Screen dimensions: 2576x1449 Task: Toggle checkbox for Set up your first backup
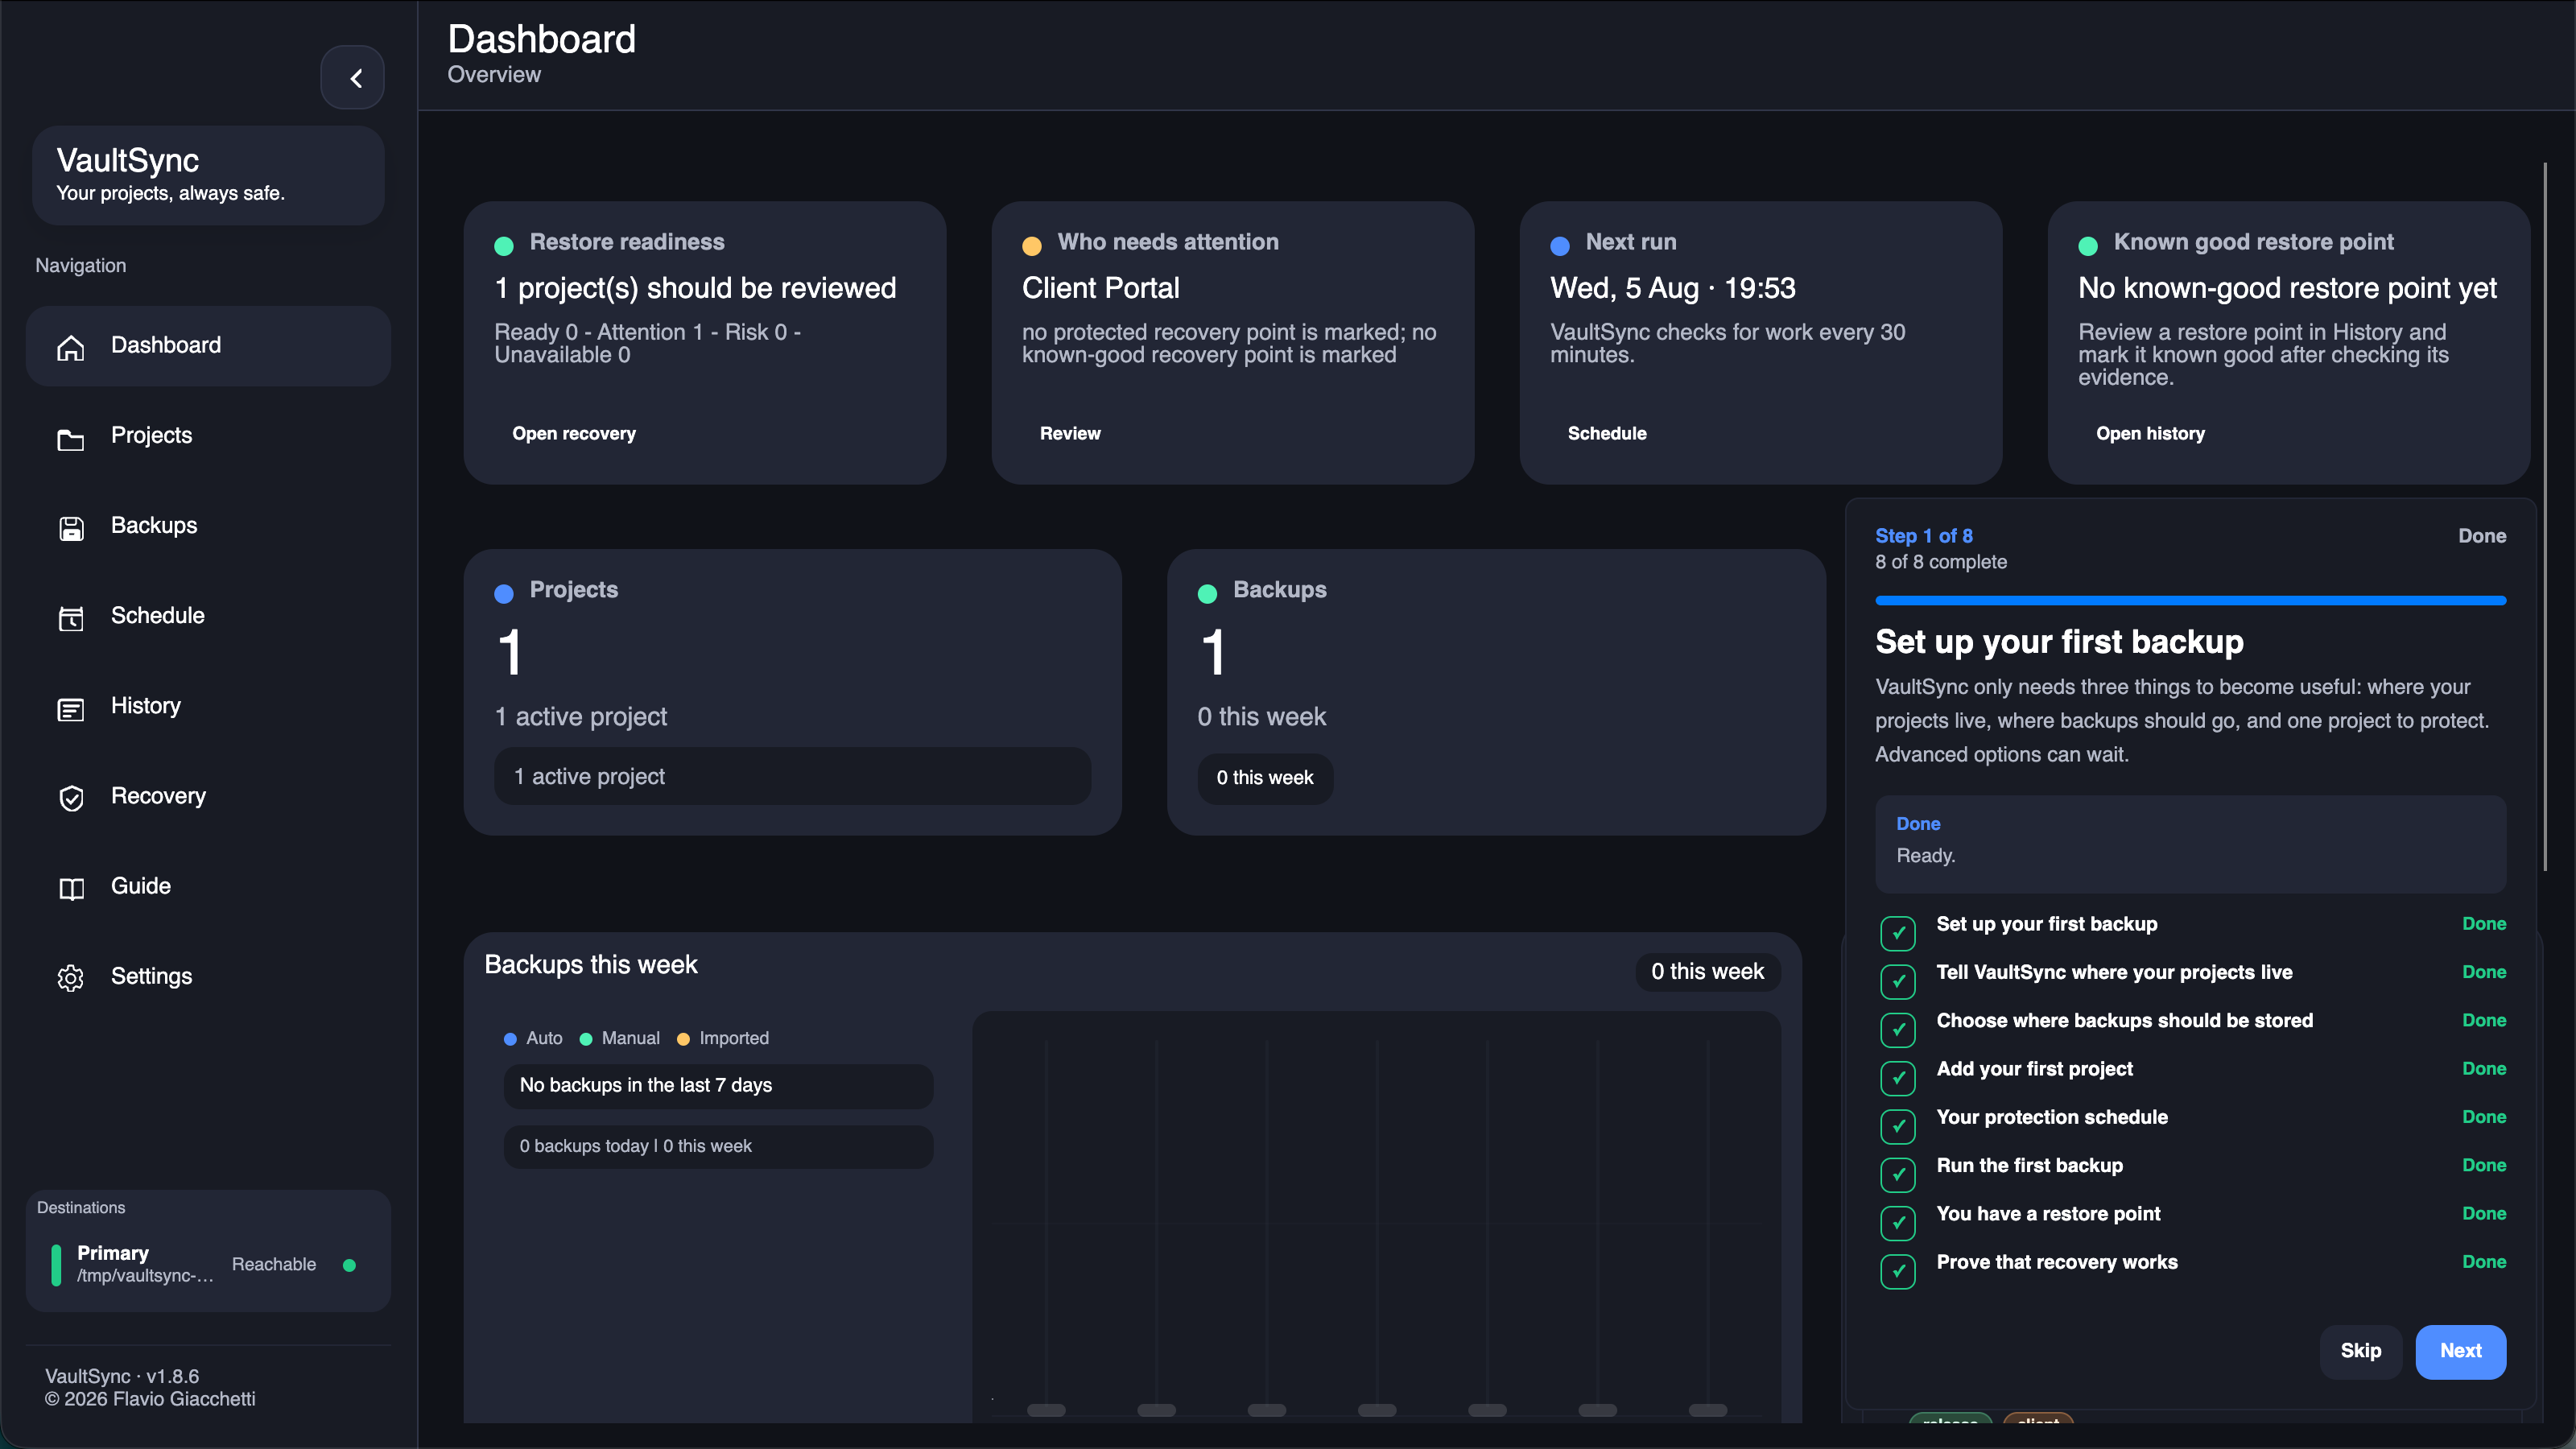[1897, 932]
